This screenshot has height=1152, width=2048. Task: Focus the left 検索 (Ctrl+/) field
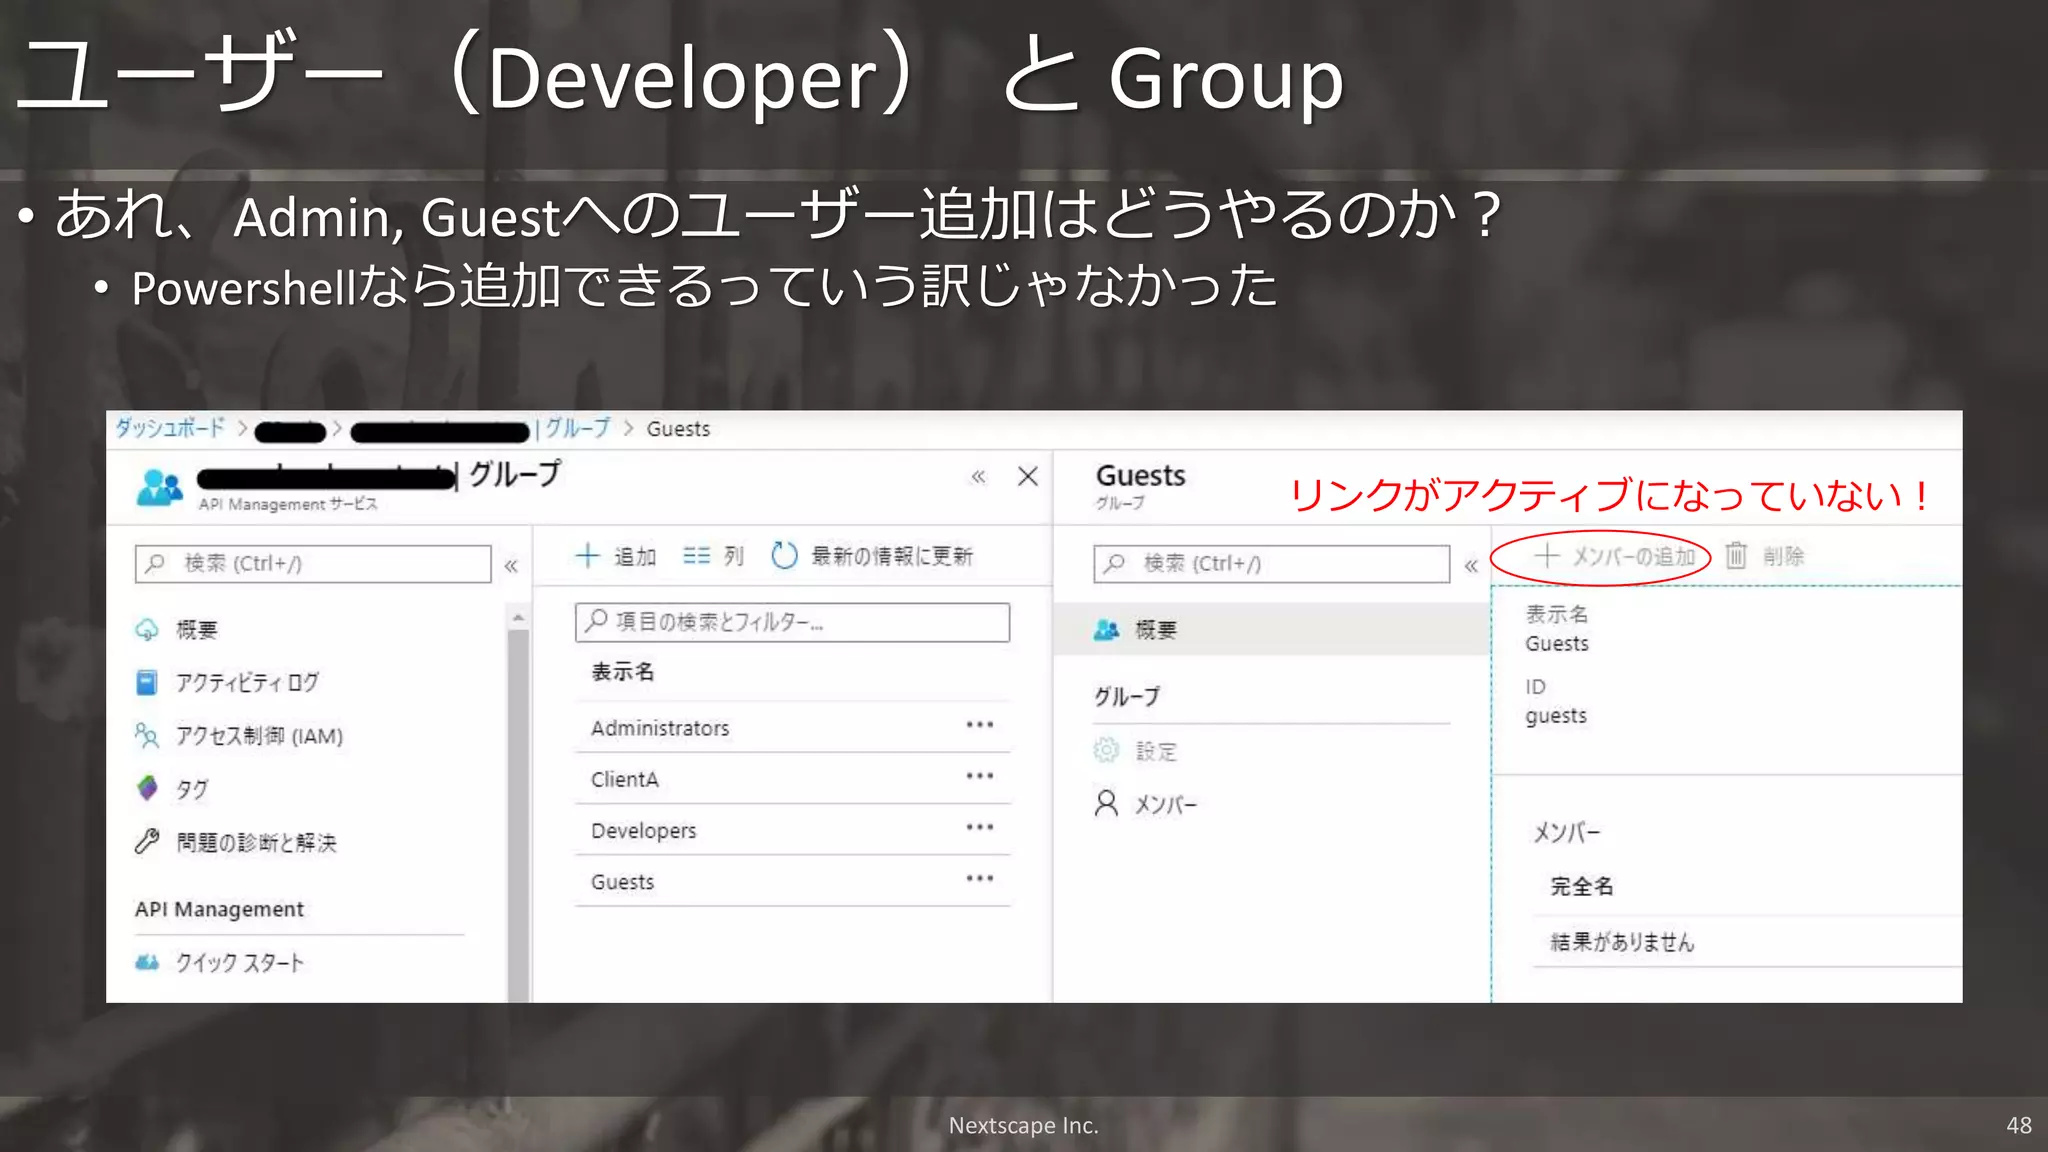[x=313, y=563]
